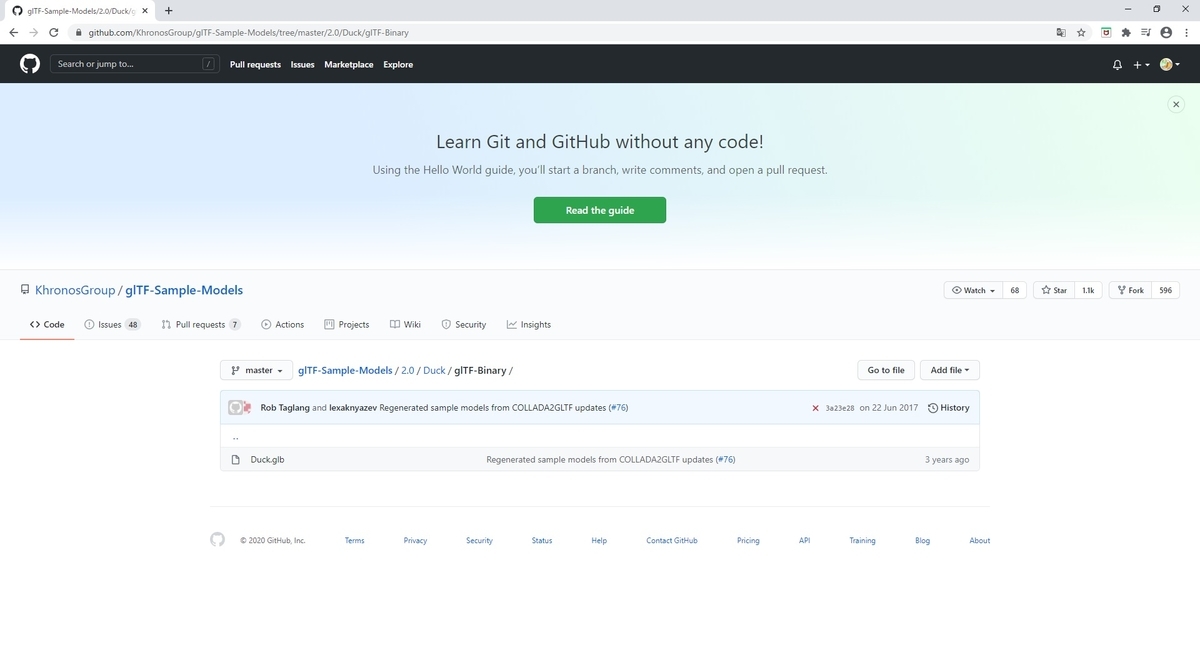The image size is (1200, 650).
Task: Bookmark this page with star icon
Action: (1081, 32)
